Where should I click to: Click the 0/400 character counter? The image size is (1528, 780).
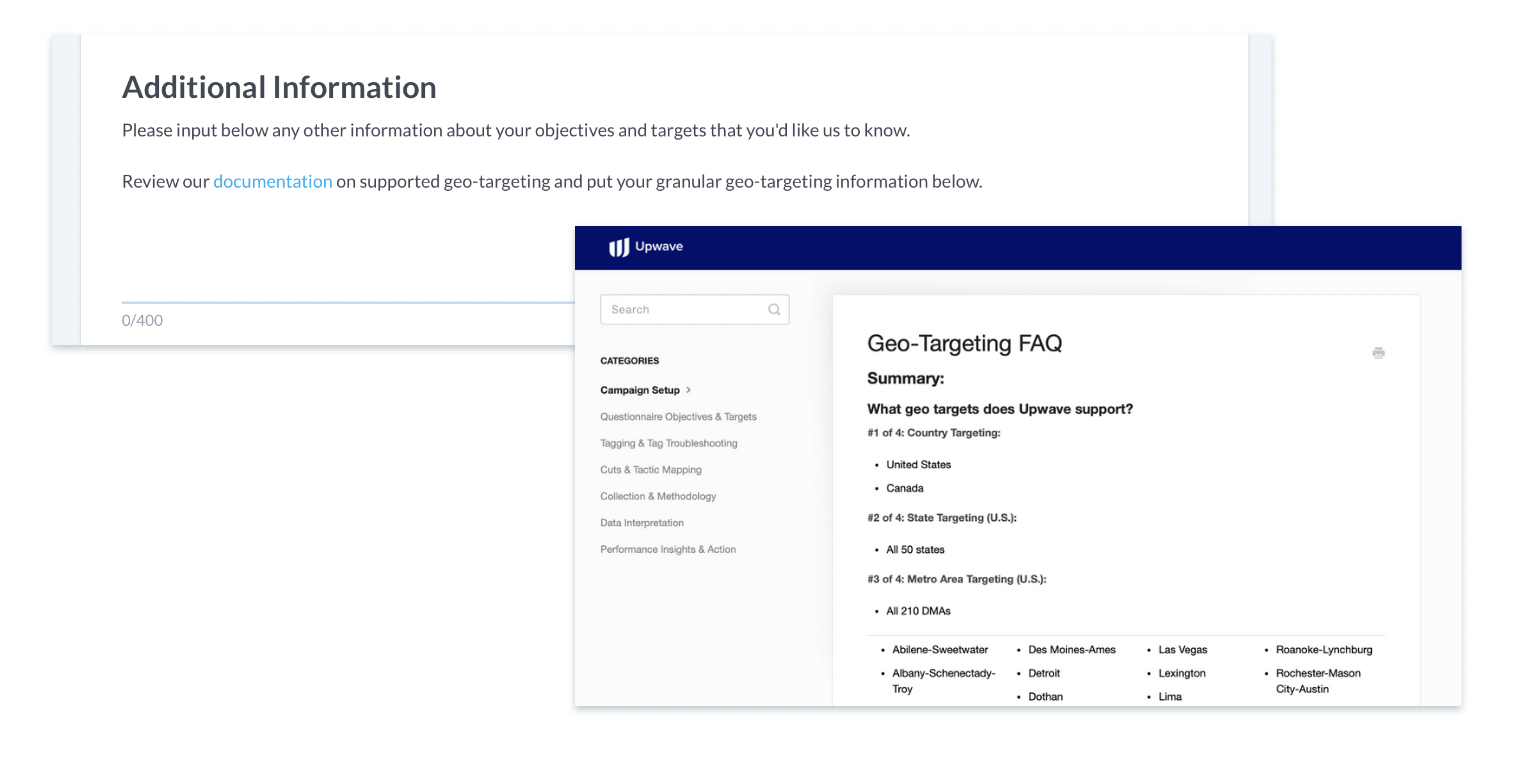(142, 320)
